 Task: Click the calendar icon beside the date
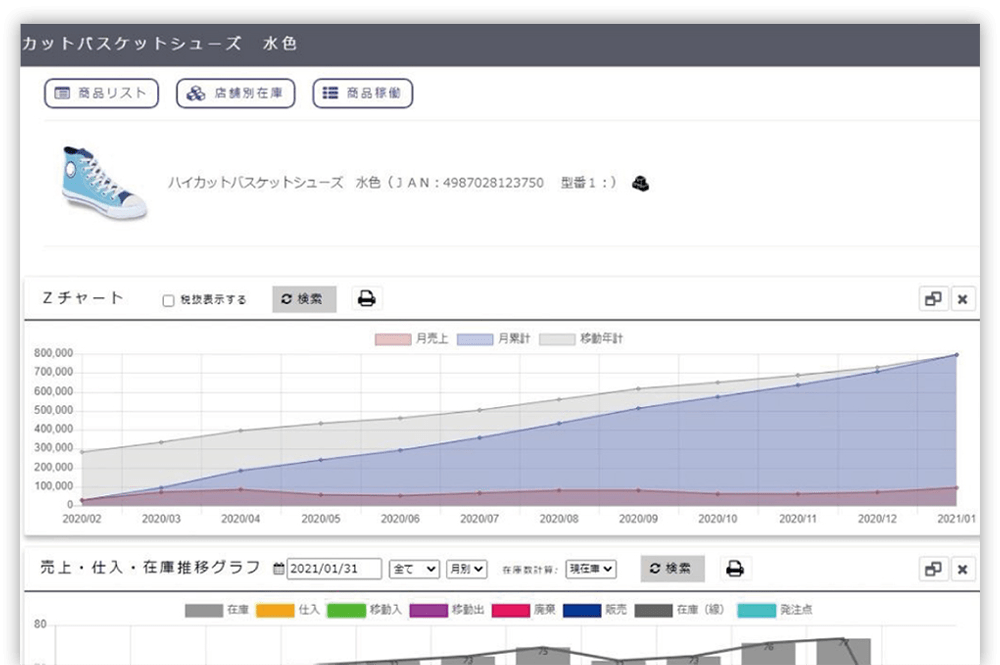[279, 569]
